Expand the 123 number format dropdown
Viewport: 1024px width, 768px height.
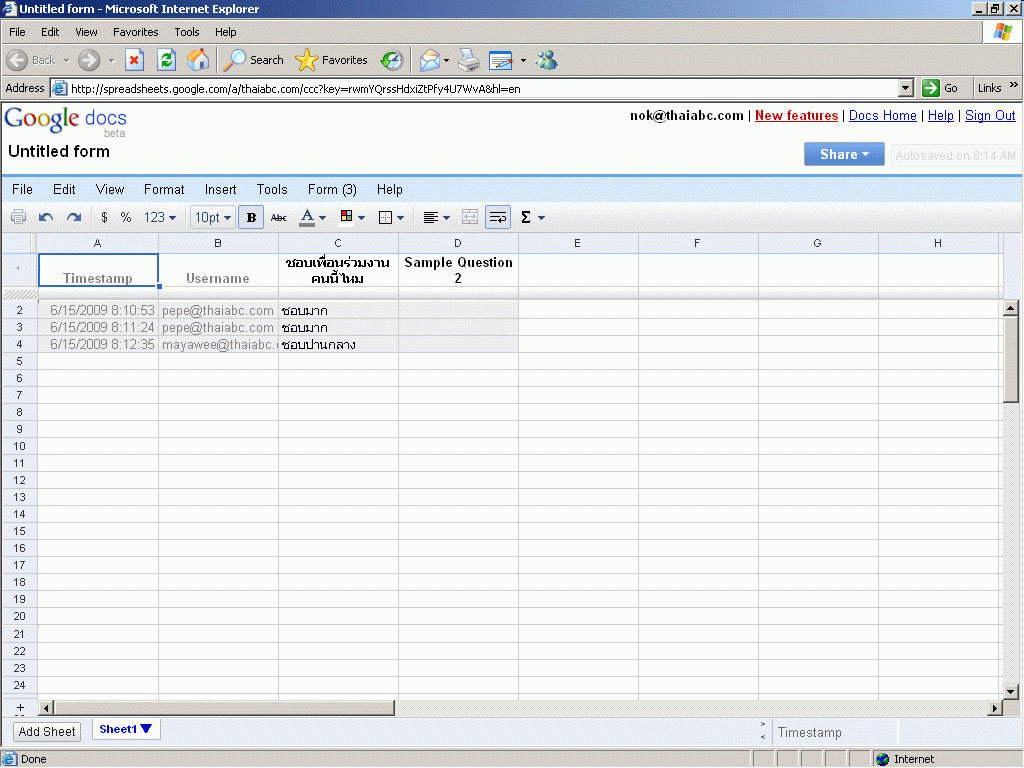tap(160, 217)
